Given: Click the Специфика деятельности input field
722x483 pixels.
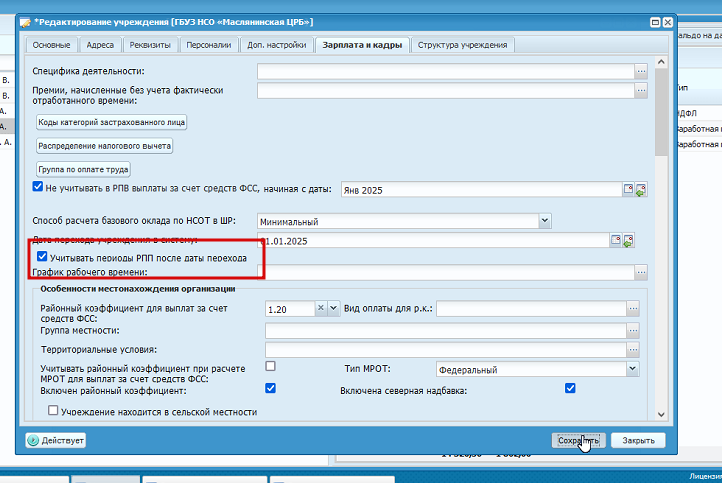Looking at the screenshot, I should coord(446,71).
